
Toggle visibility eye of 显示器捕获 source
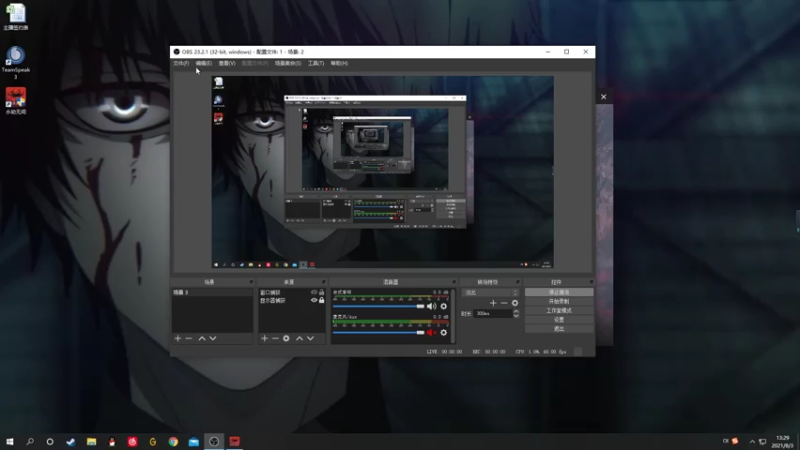pyautogui.click(x=314, y=301)
